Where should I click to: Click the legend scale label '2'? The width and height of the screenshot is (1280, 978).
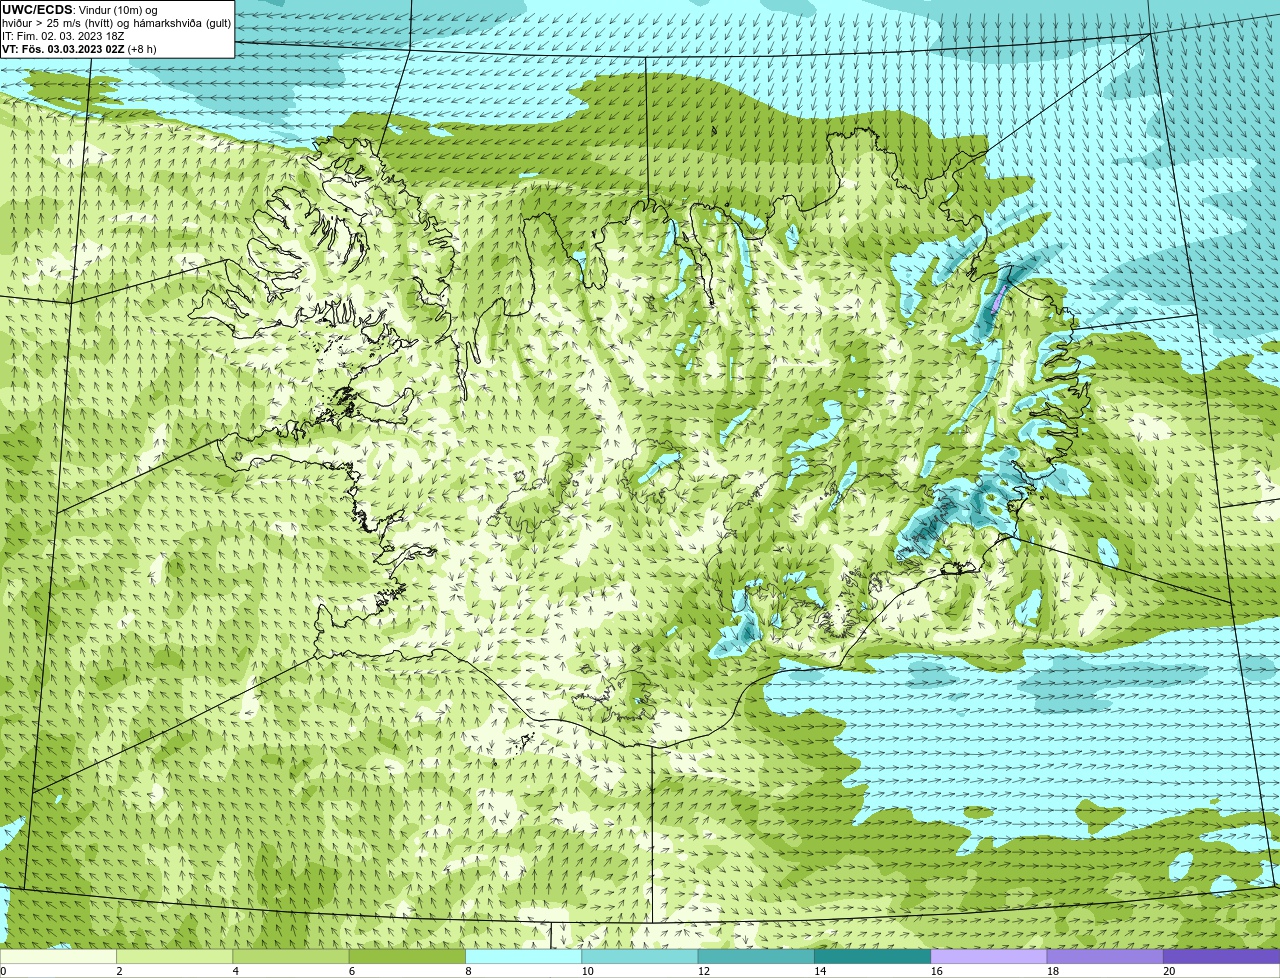click(x=119, y=971)
